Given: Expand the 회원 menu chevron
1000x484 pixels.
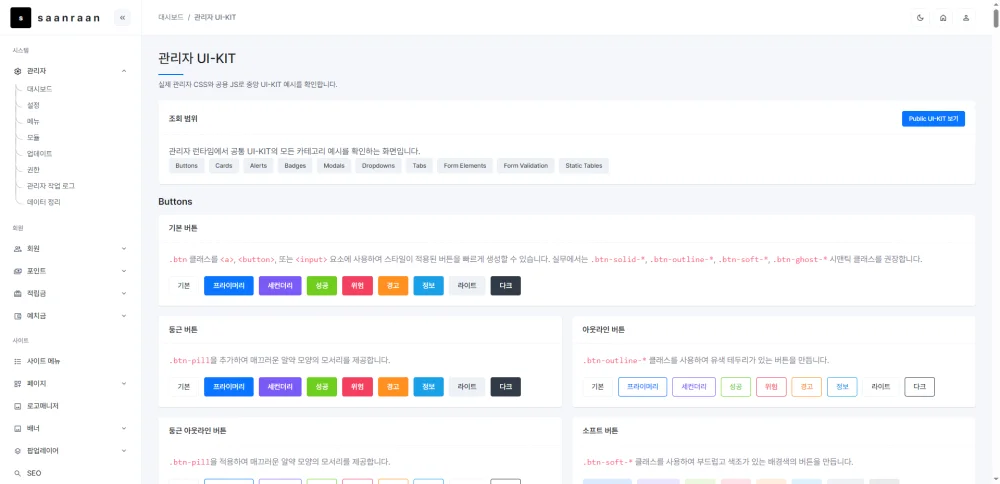Looking at the screenshot, I should [124, 249].
